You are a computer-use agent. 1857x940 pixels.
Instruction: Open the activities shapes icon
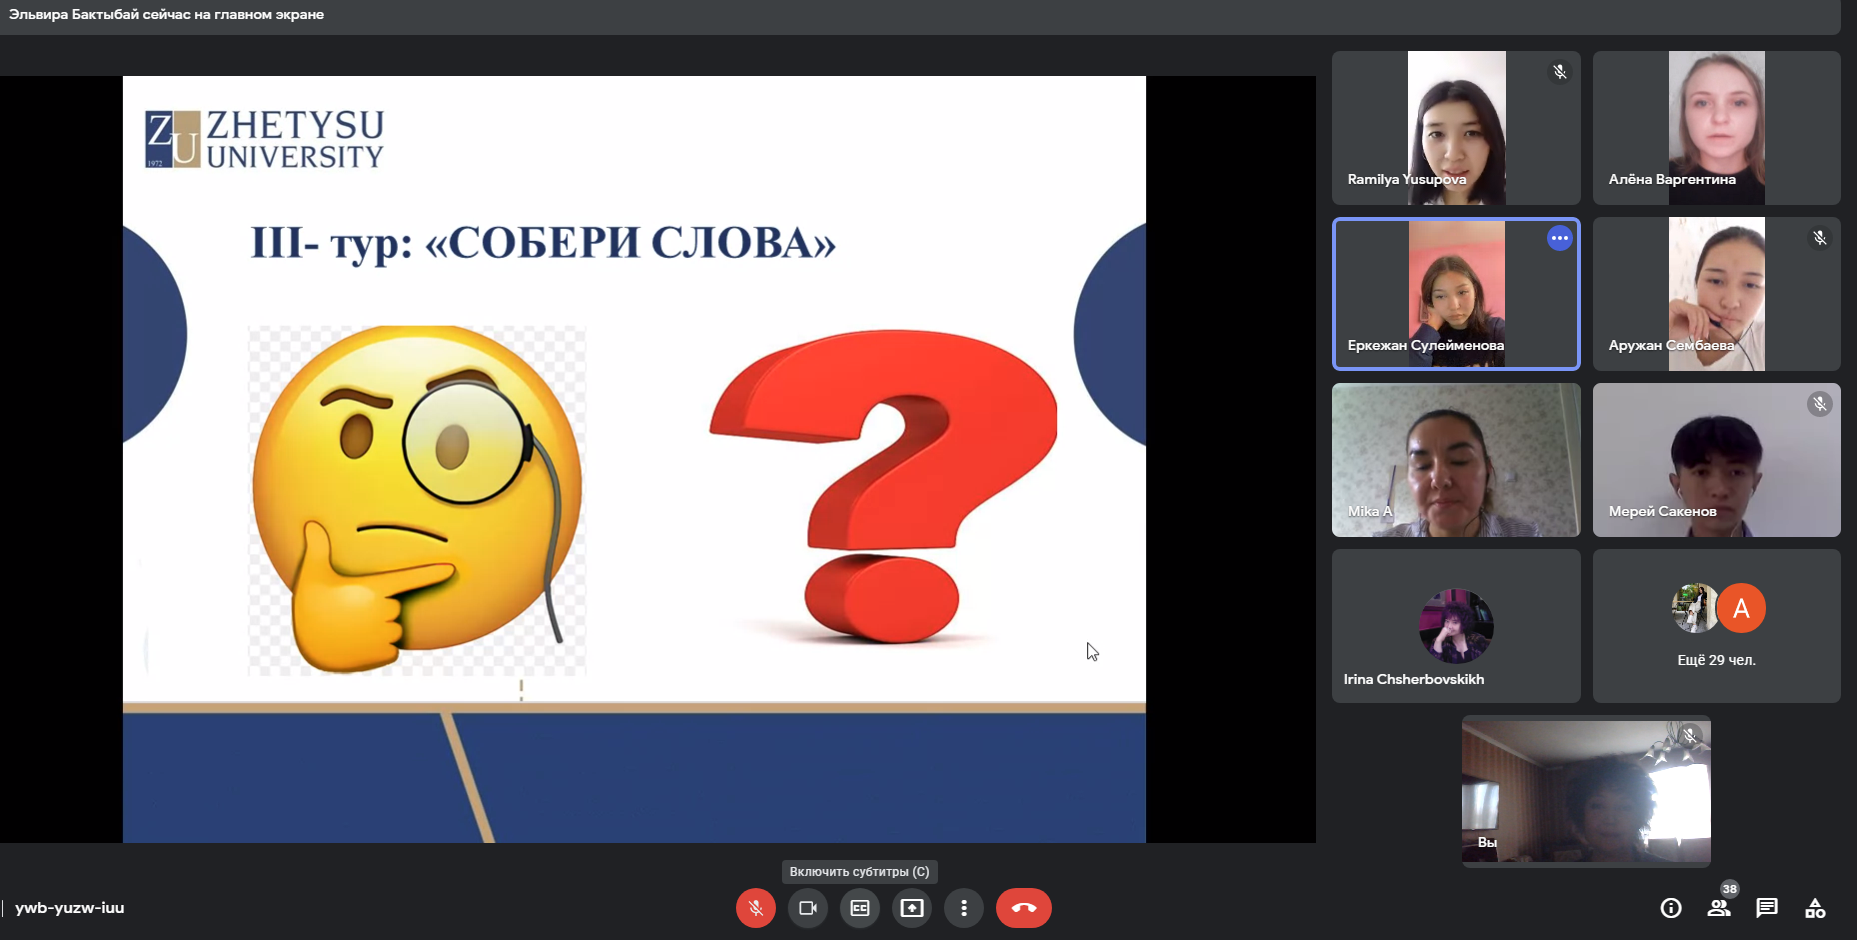pos(1815,908)
